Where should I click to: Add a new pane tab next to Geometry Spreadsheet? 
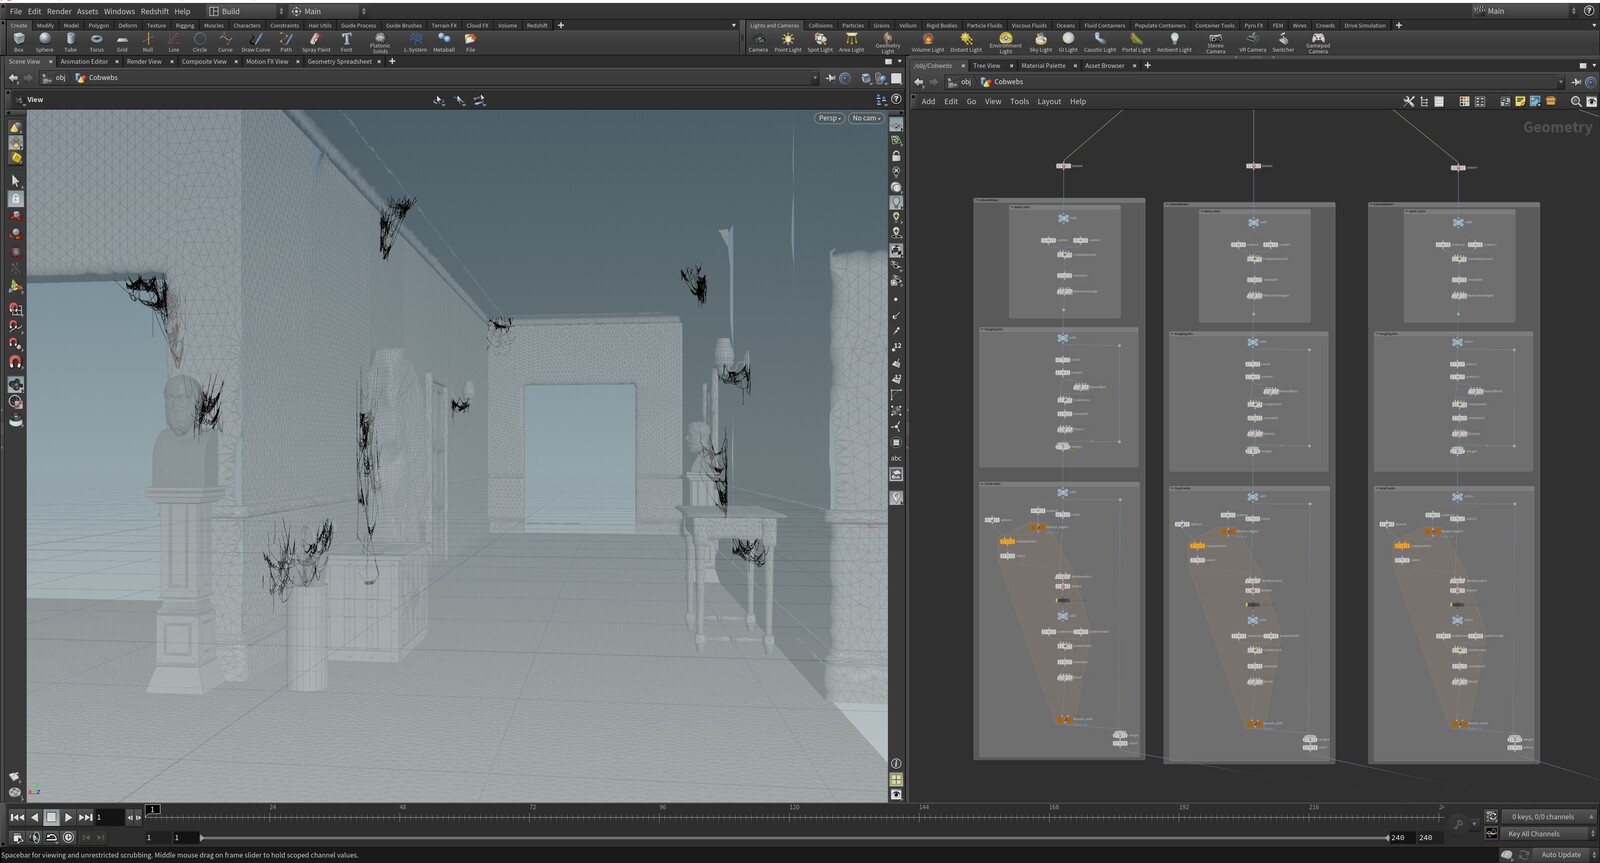point(392,61)
